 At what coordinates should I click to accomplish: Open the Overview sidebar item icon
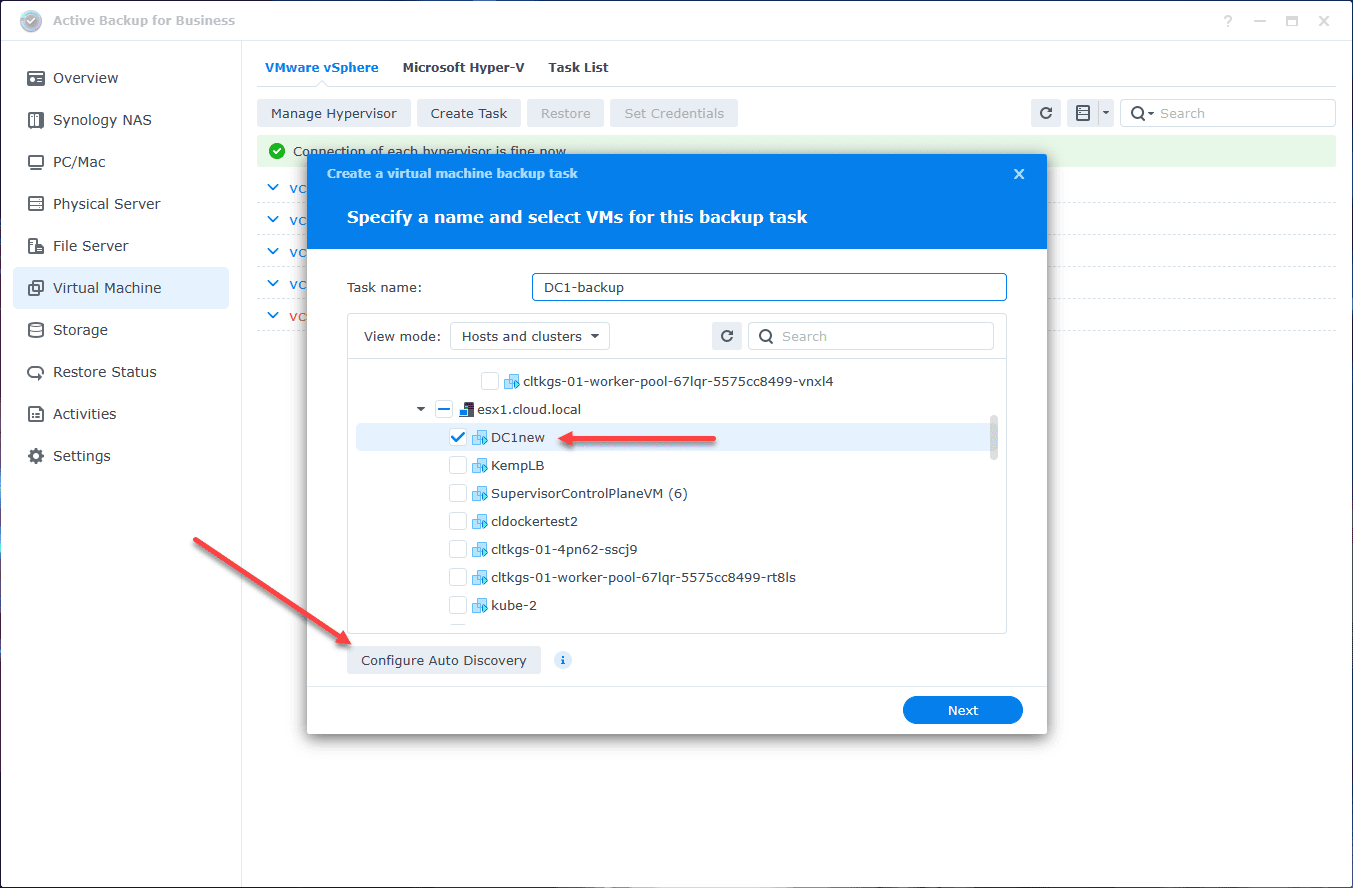(x=36, y=78)
